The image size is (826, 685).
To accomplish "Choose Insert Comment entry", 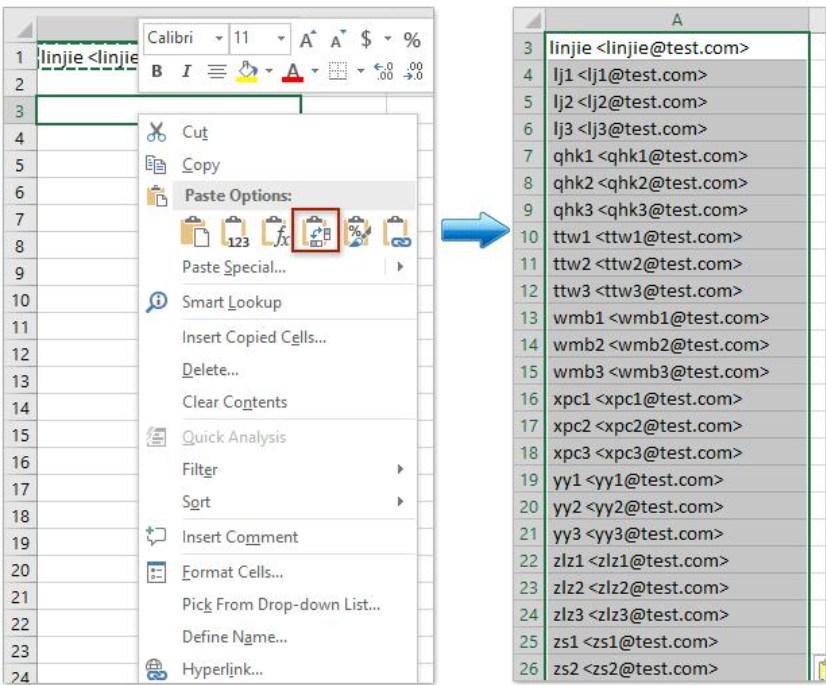I will coord(279,536).
